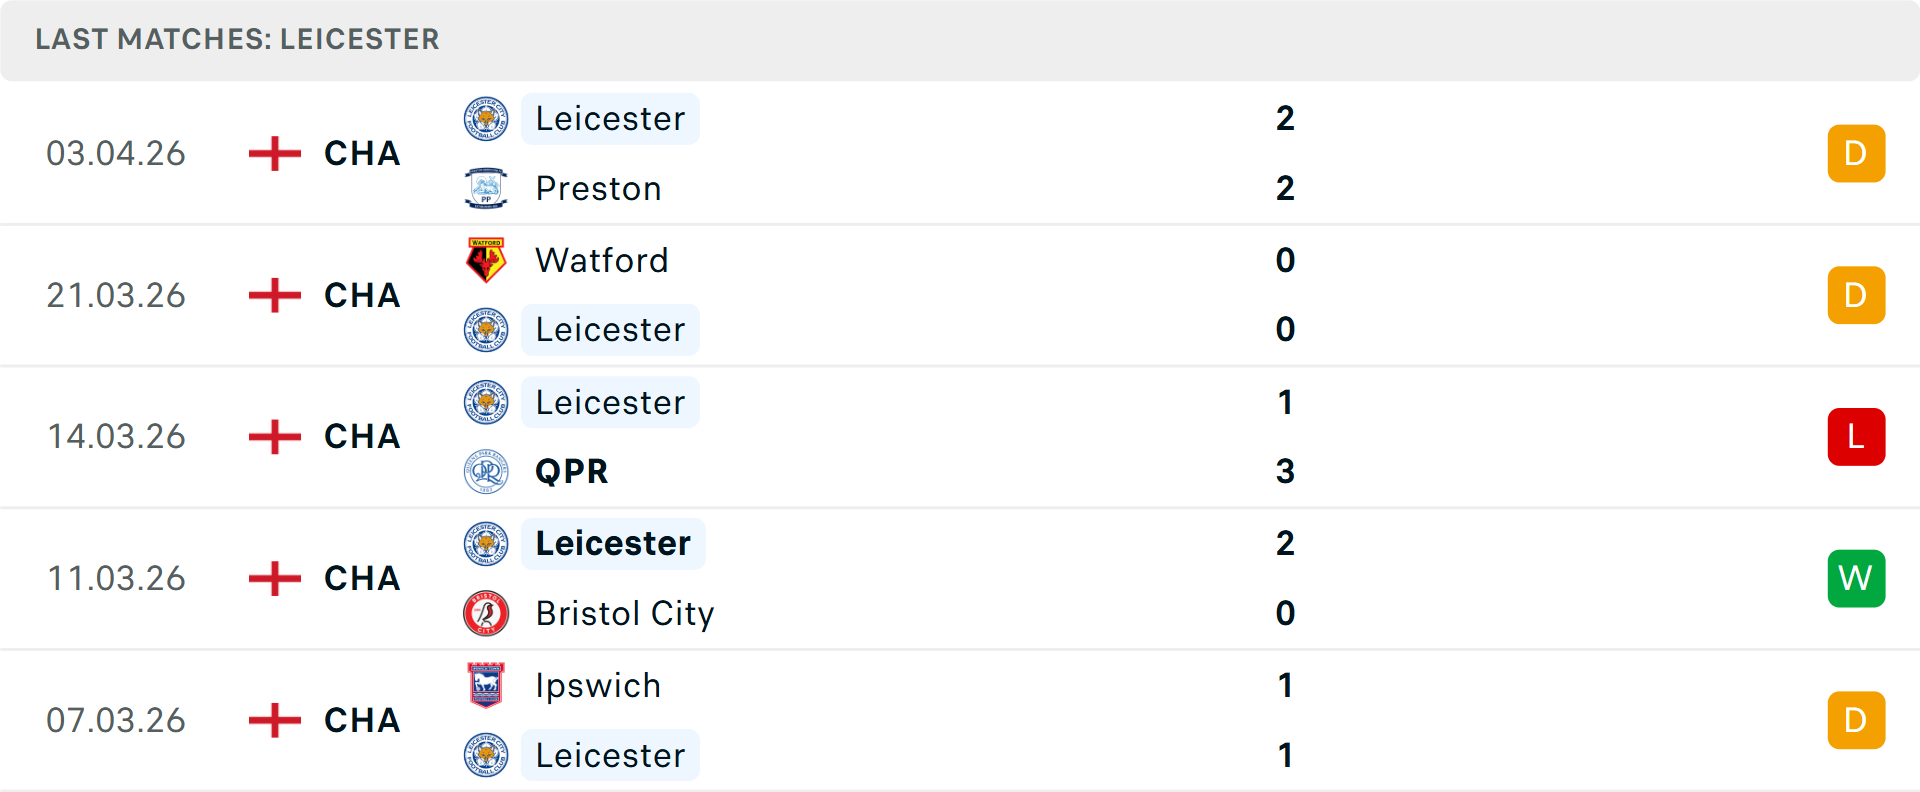Select the CHA competition label on the top row
This screenshot has width=1920, height=792.
pyautogui.click(x=361, y=153)
